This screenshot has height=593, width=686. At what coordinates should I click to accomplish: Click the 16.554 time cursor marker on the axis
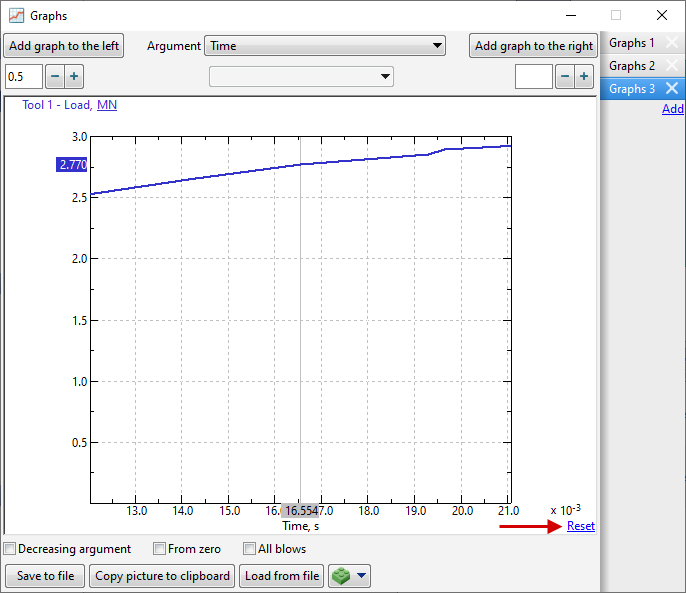click(300, 510)
